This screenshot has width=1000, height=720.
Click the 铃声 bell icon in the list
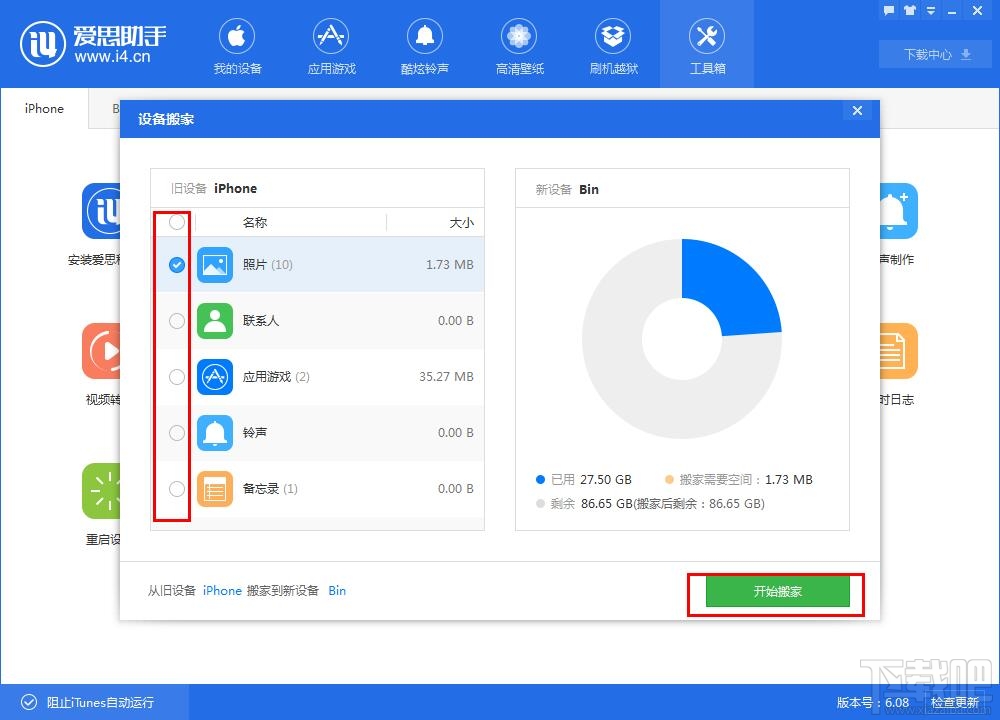(215, 433)
